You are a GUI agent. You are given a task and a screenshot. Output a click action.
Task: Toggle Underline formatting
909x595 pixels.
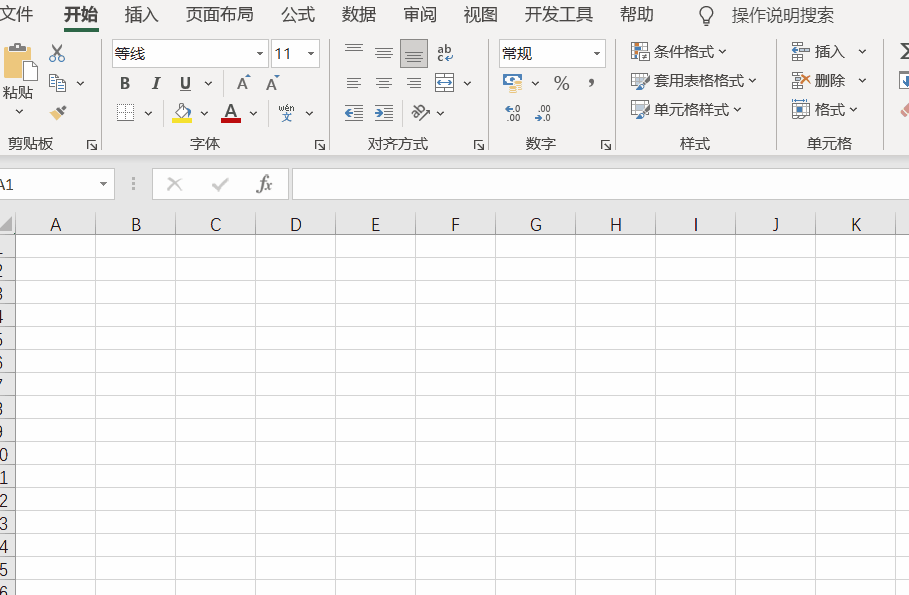coord(186,84)
